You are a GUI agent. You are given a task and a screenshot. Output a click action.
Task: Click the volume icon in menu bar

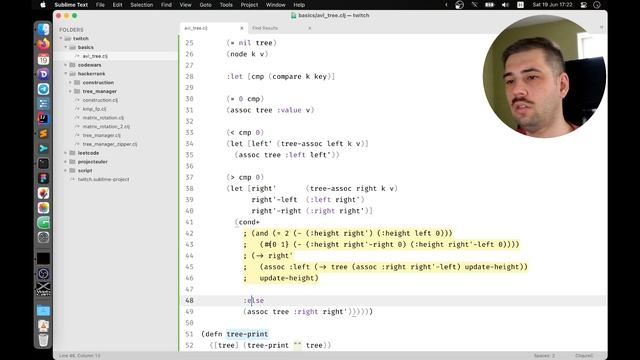(x=505, y=5)
